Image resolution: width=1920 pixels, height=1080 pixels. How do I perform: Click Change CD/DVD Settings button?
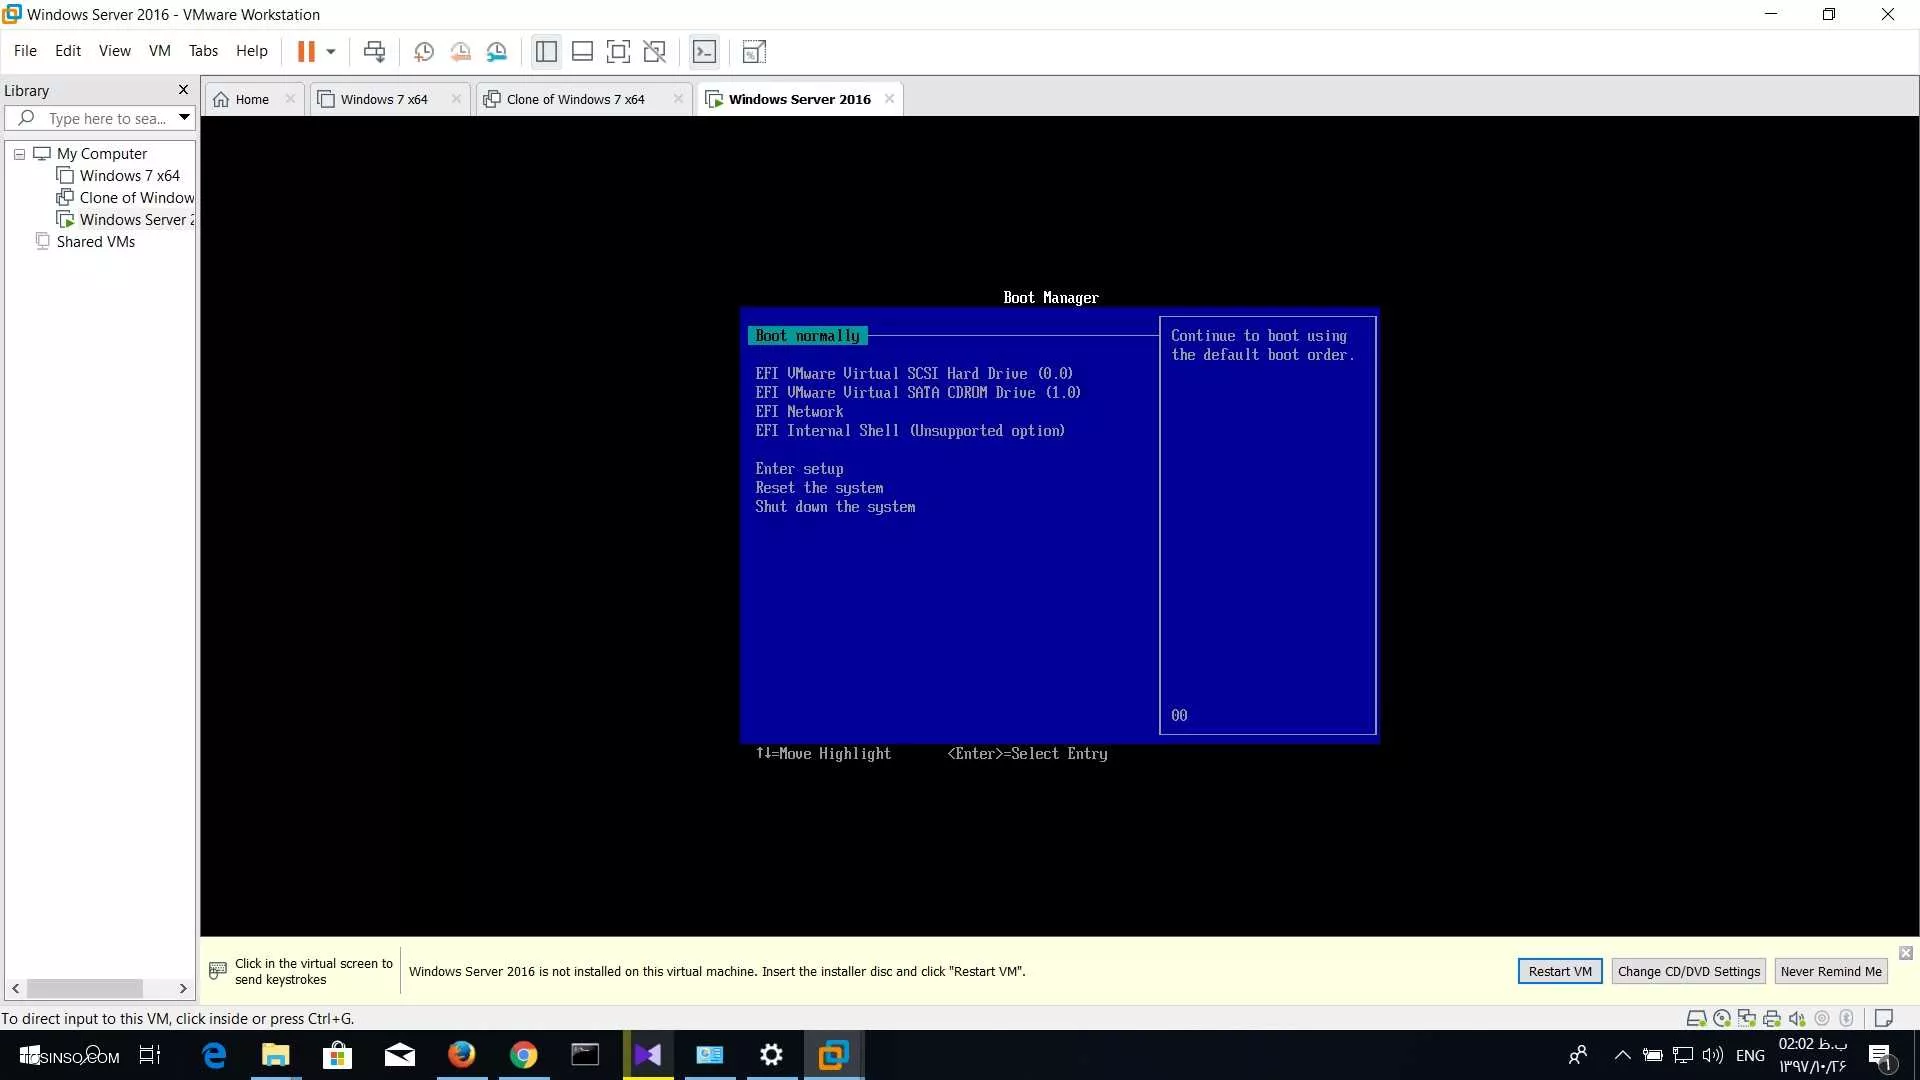(1688, 971)
